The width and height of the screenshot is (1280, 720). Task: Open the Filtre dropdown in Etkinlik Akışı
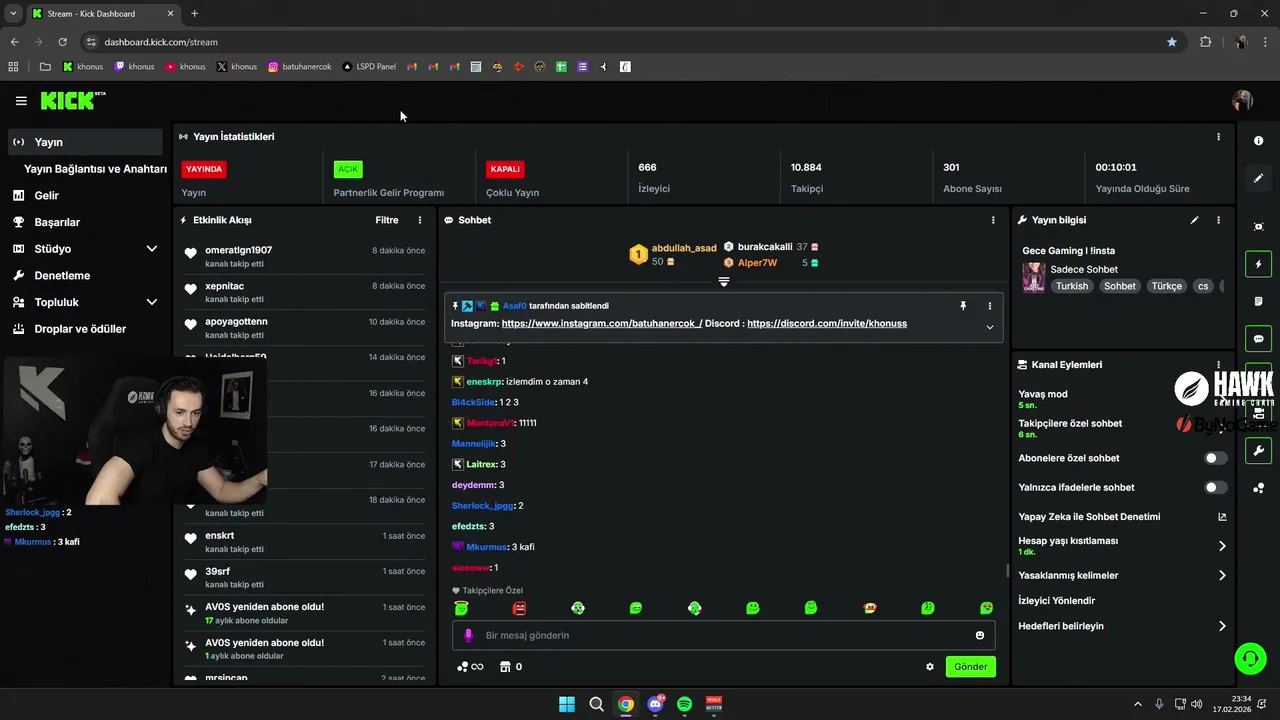click(x=387, y=220)
